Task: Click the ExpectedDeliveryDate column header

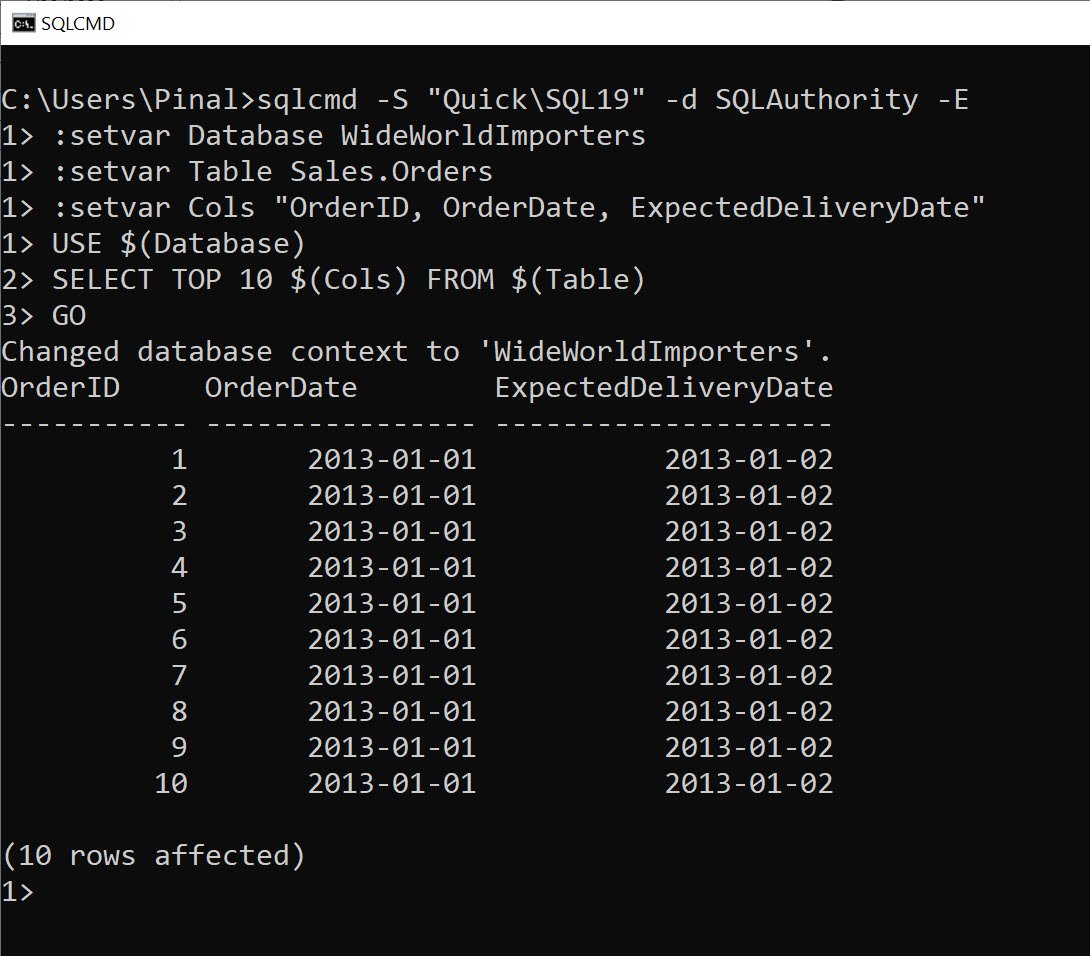Action: click(x=664, y=387)
